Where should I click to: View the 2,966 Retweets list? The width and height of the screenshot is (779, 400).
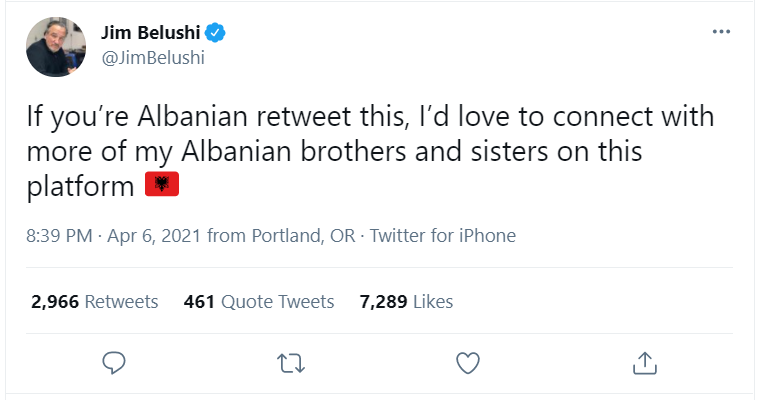click(x=95, y=301)
